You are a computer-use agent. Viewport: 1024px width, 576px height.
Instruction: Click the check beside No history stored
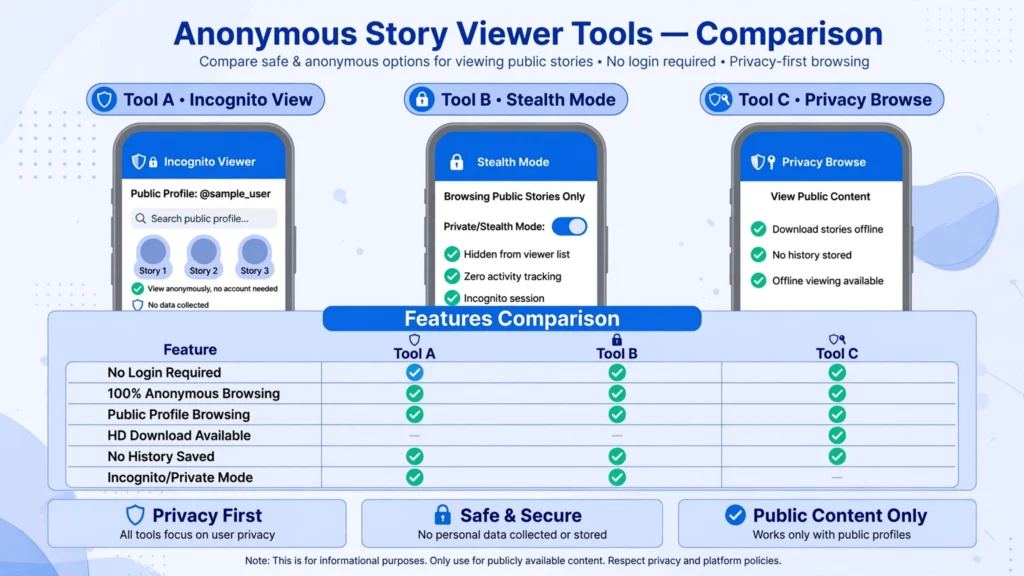[x=758, y=255]
